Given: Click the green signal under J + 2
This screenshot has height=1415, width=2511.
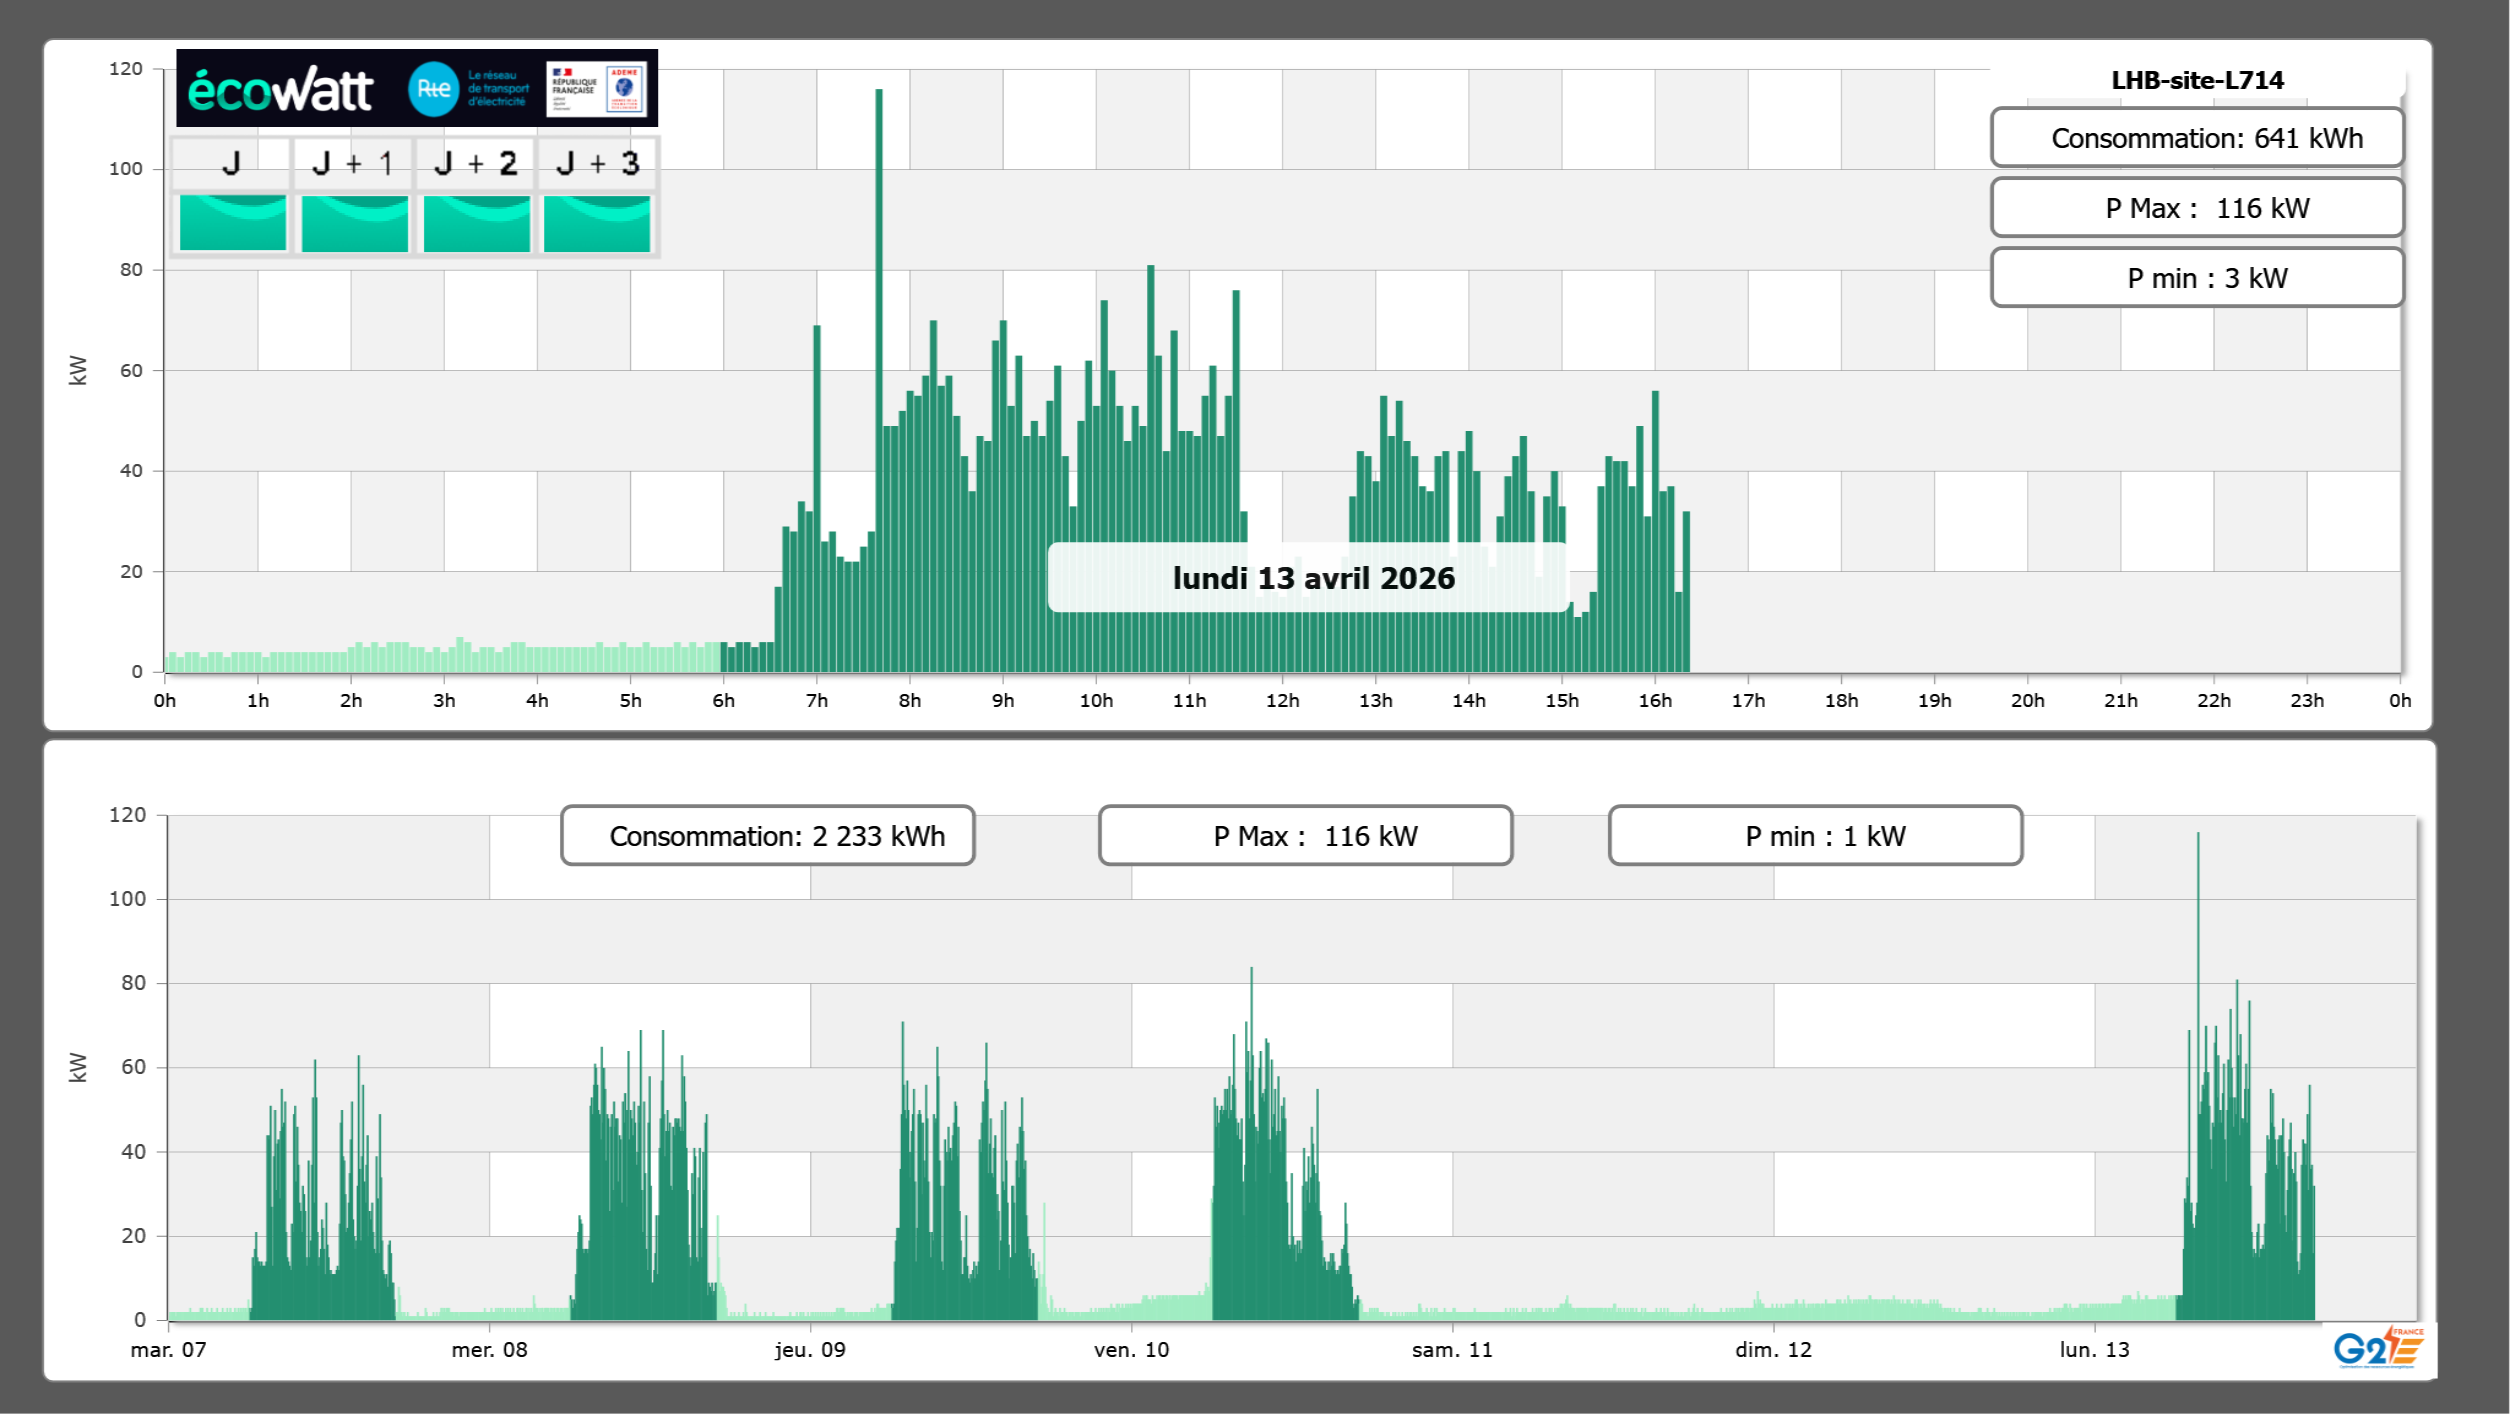Looking at the screenshot, I should tap(476, 222).
